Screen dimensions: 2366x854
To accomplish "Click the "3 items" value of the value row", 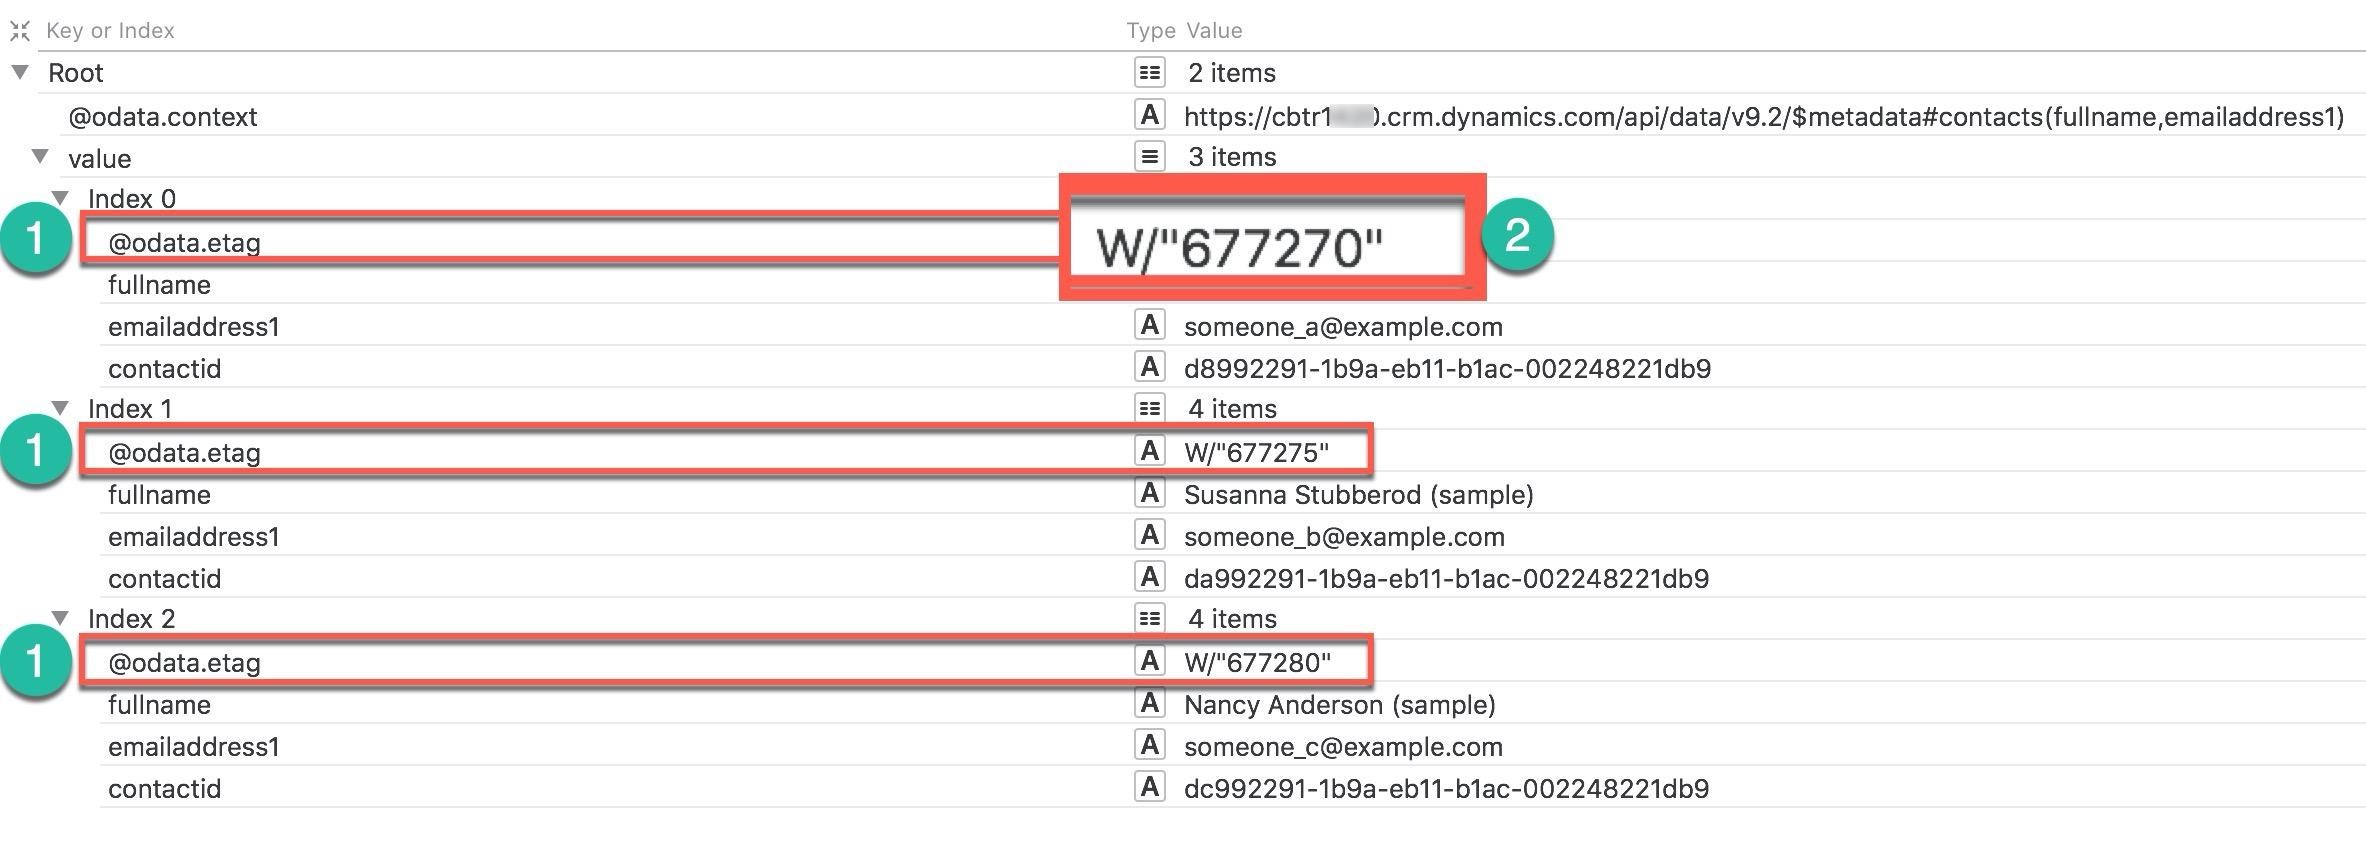I will tap(1232, 157).
